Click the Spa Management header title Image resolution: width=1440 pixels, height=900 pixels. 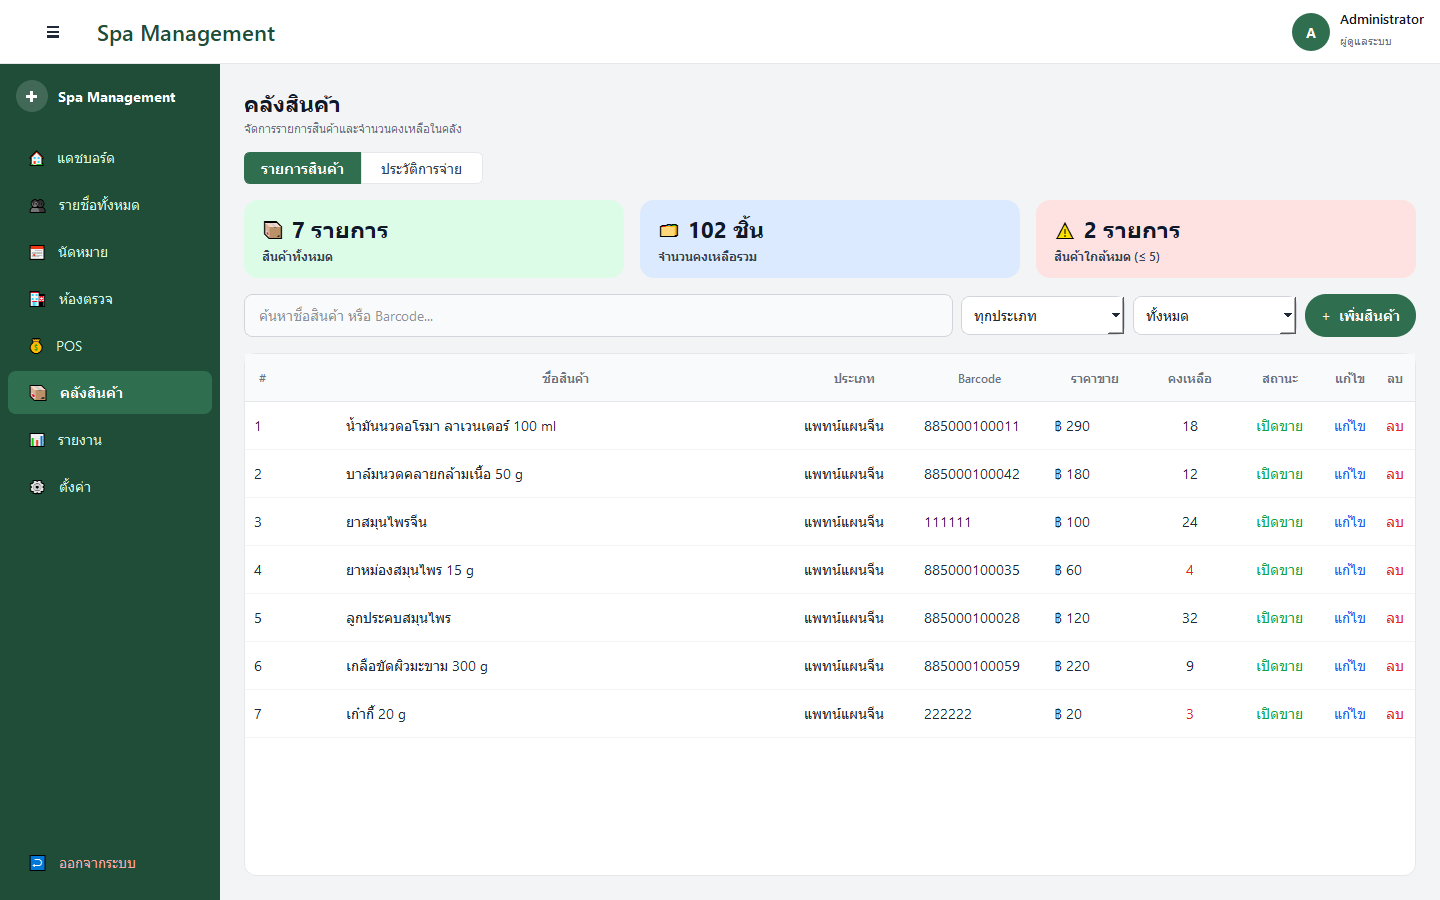point(186,33)
